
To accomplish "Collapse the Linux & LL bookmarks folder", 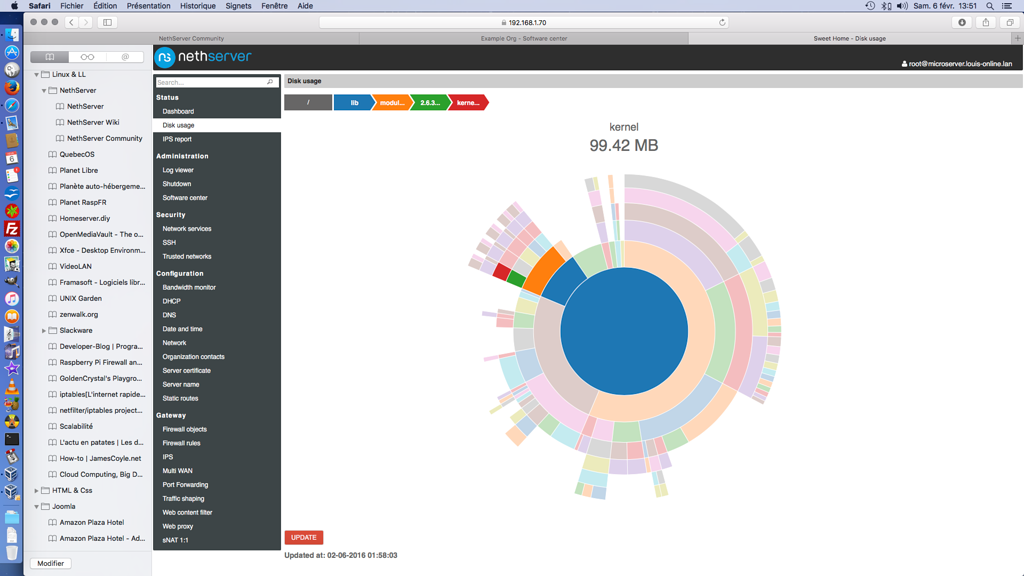I will (x=37, y=74).
